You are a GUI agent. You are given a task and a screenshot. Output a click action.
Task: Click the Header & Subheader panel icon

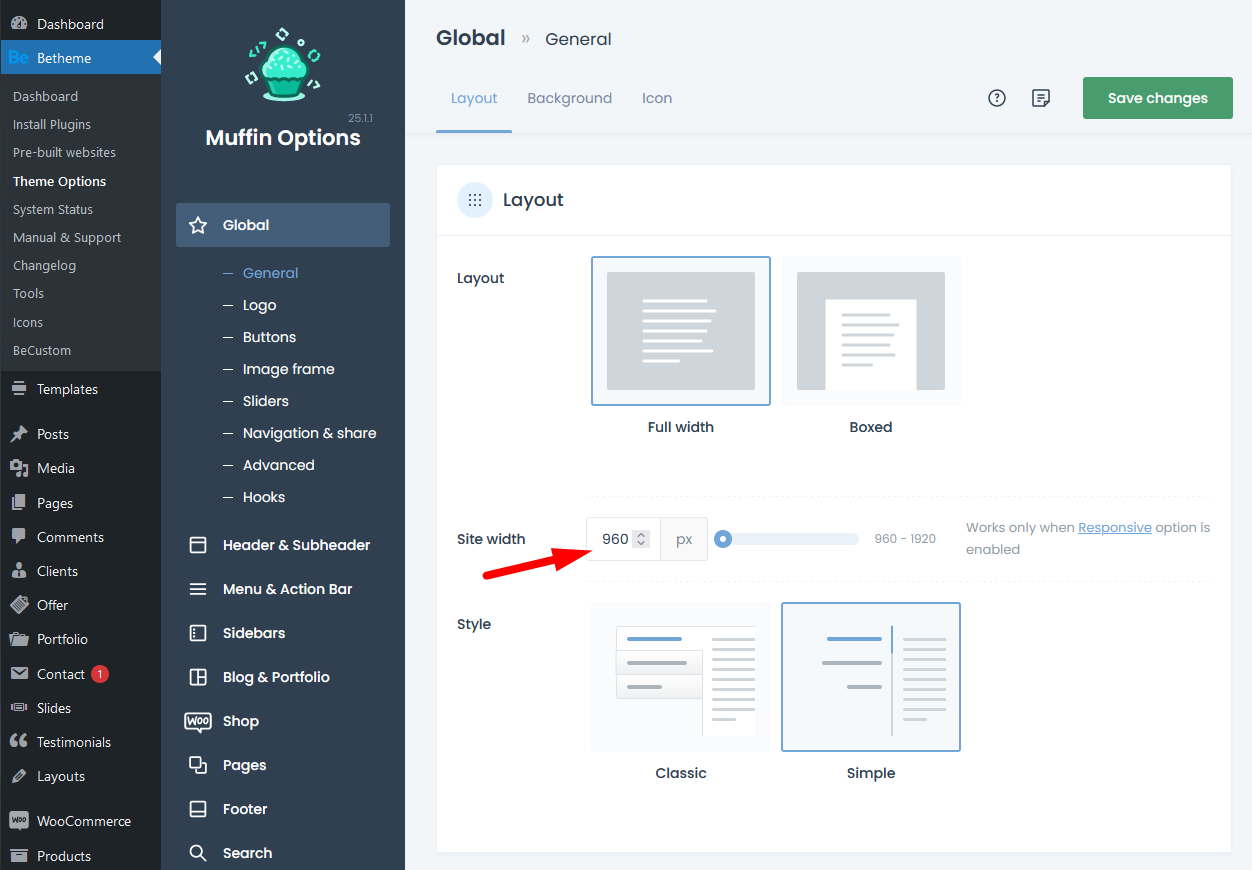tap(198, 545)
